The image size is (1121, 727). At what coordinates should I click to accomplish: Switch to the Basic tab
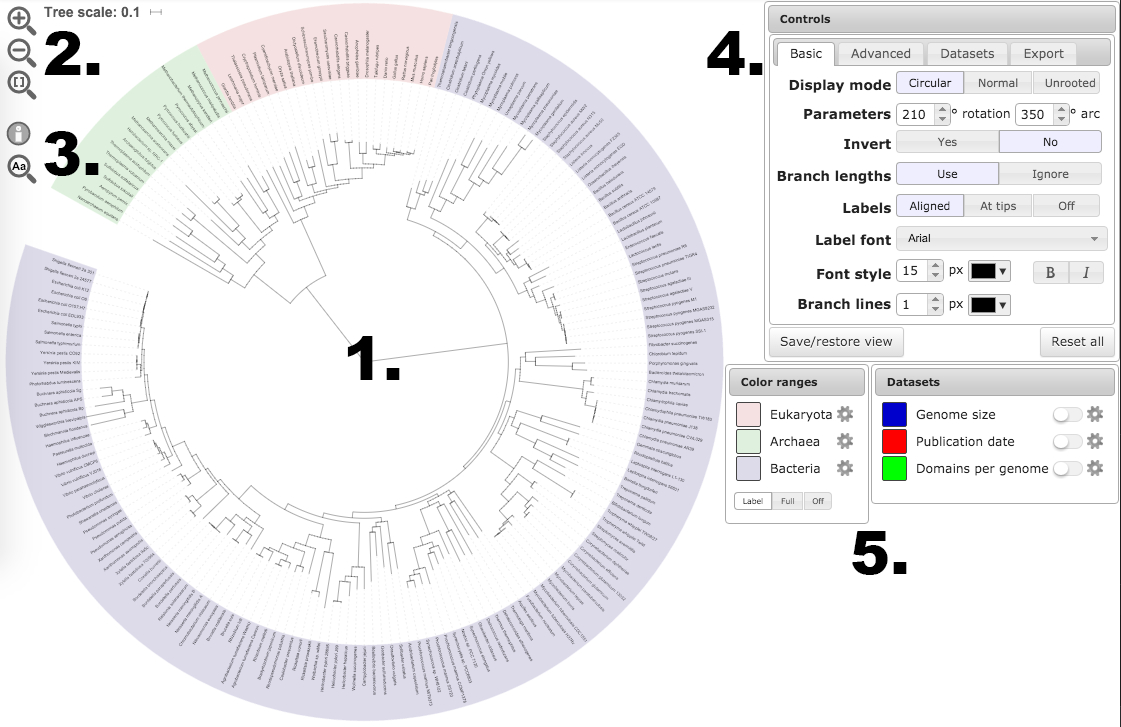click(806, 54)
